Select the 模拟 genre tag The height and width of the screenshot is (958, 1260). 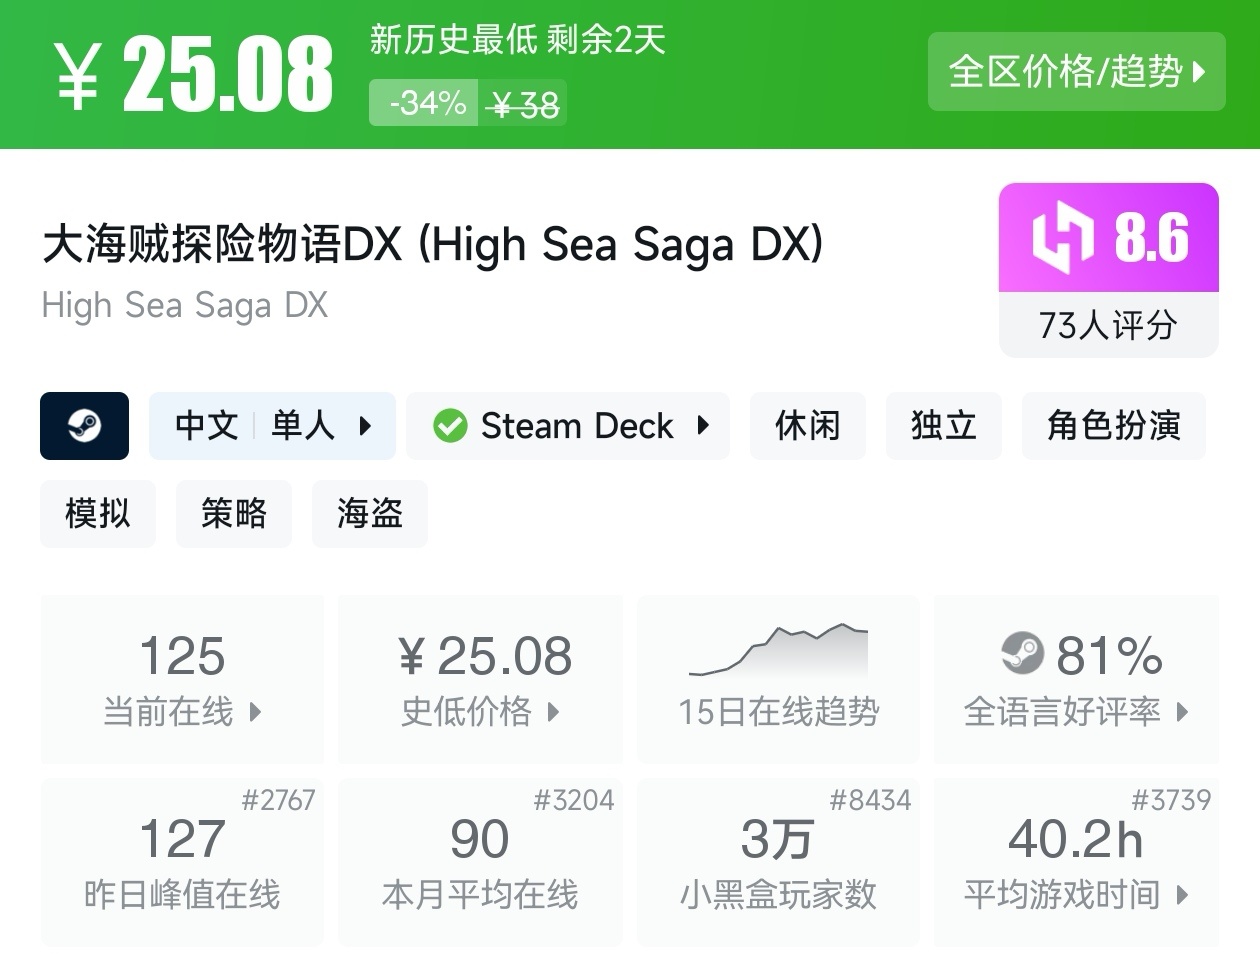click(97, 514)
